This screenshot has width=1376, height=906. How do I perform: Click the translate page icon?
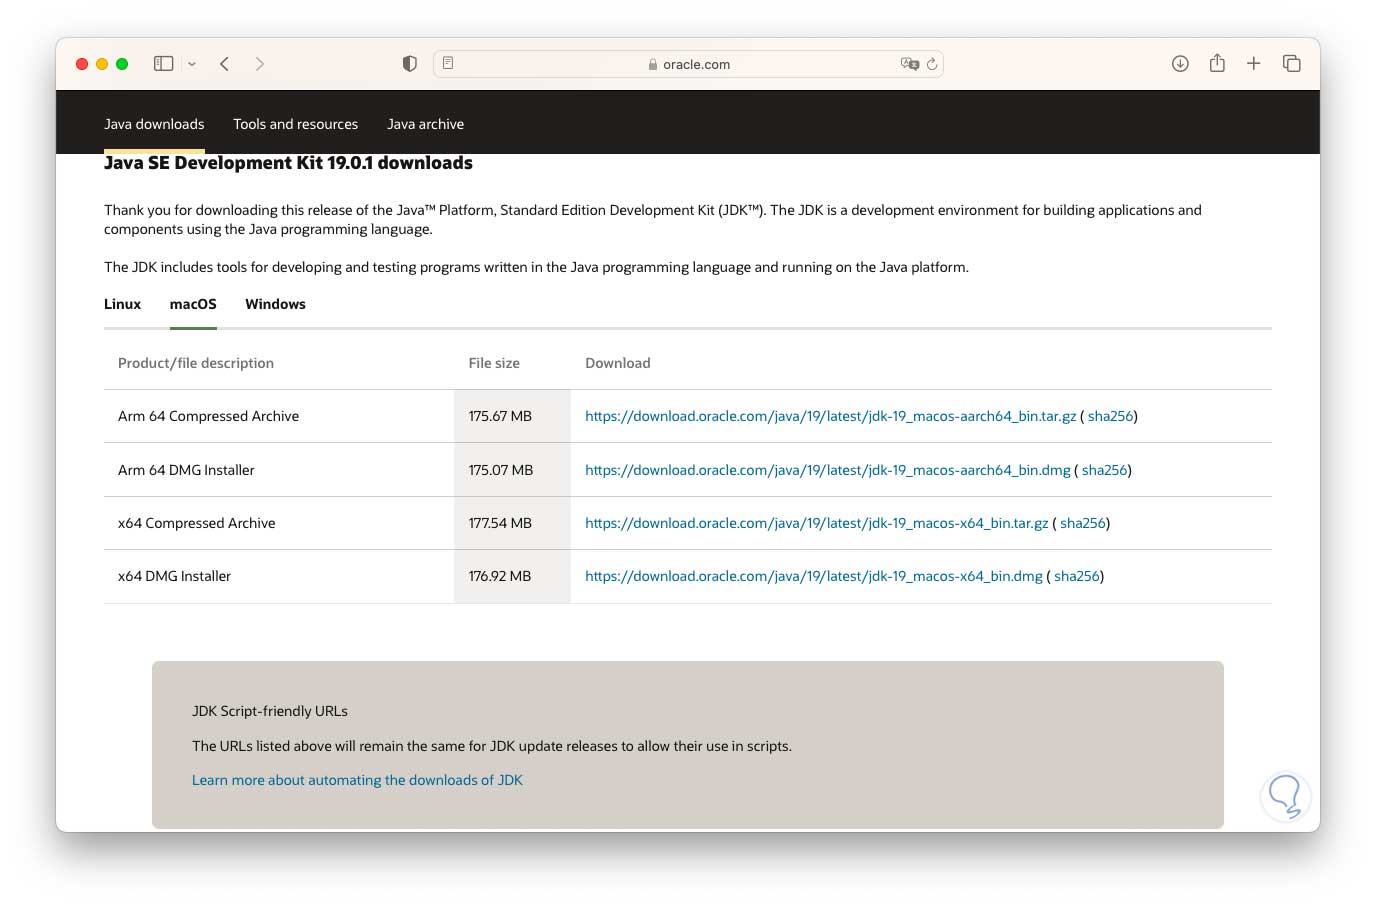909,64
